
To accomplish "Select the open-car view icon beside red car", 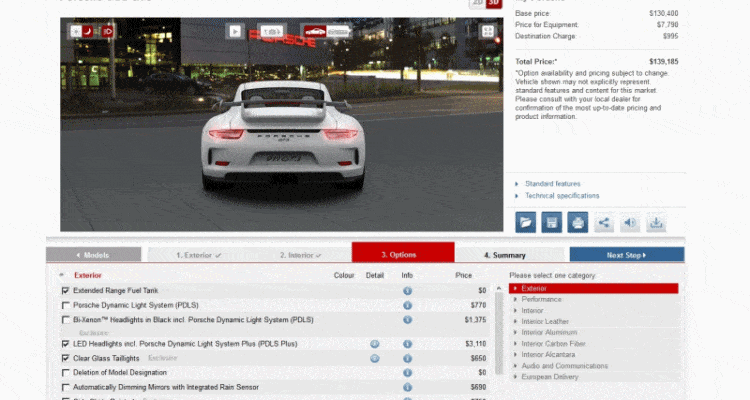I will pyautogui.click(x=339, y=32).
